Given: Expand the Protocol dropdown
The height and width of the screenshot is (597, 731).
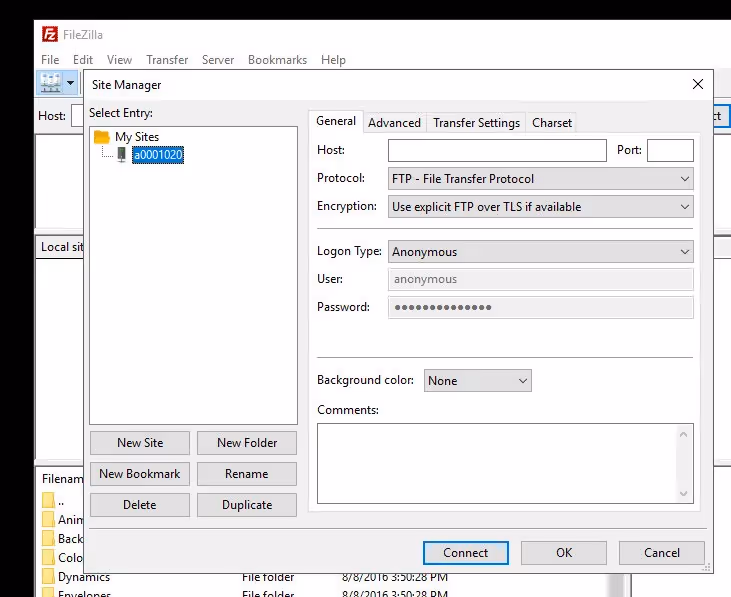Looking at the screenshot, I should [x=540, y=178].
